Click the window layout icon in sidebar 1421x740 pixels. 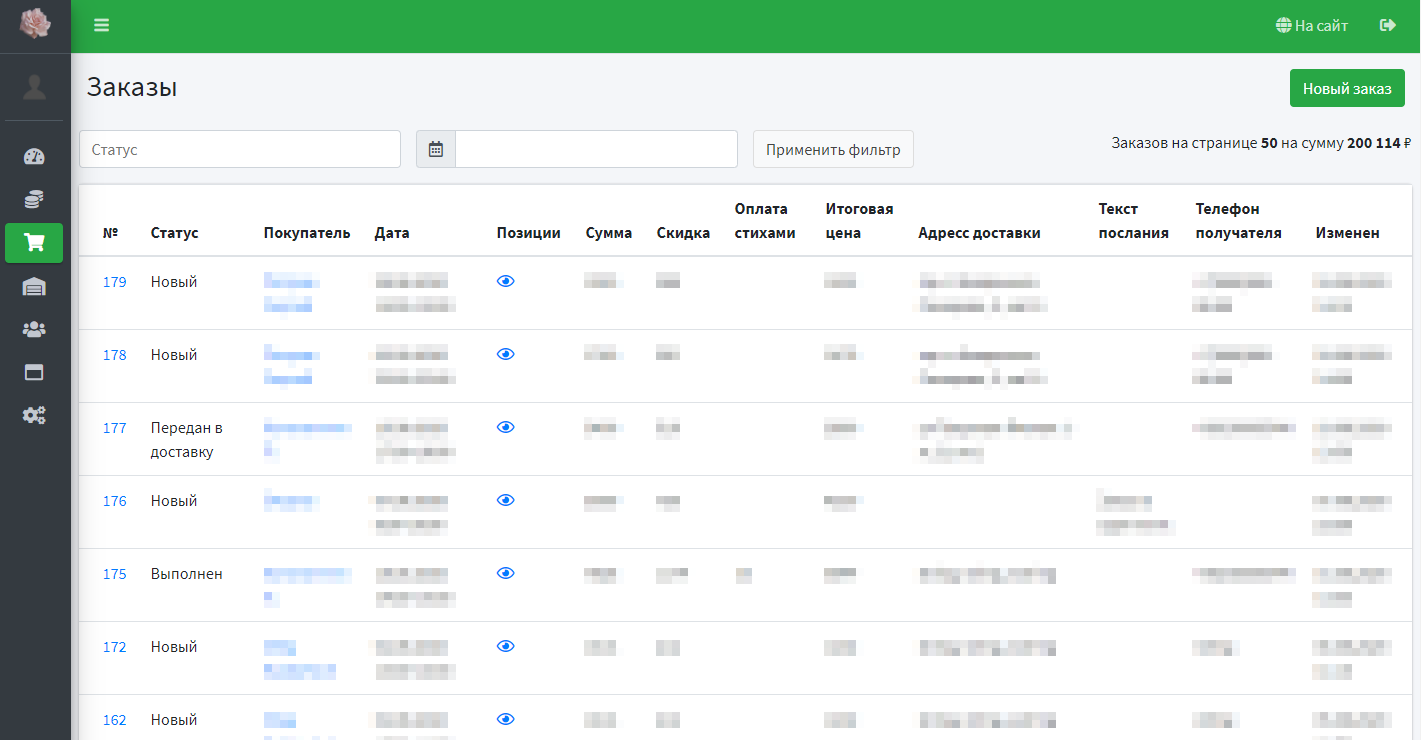(x=34, y=372)
